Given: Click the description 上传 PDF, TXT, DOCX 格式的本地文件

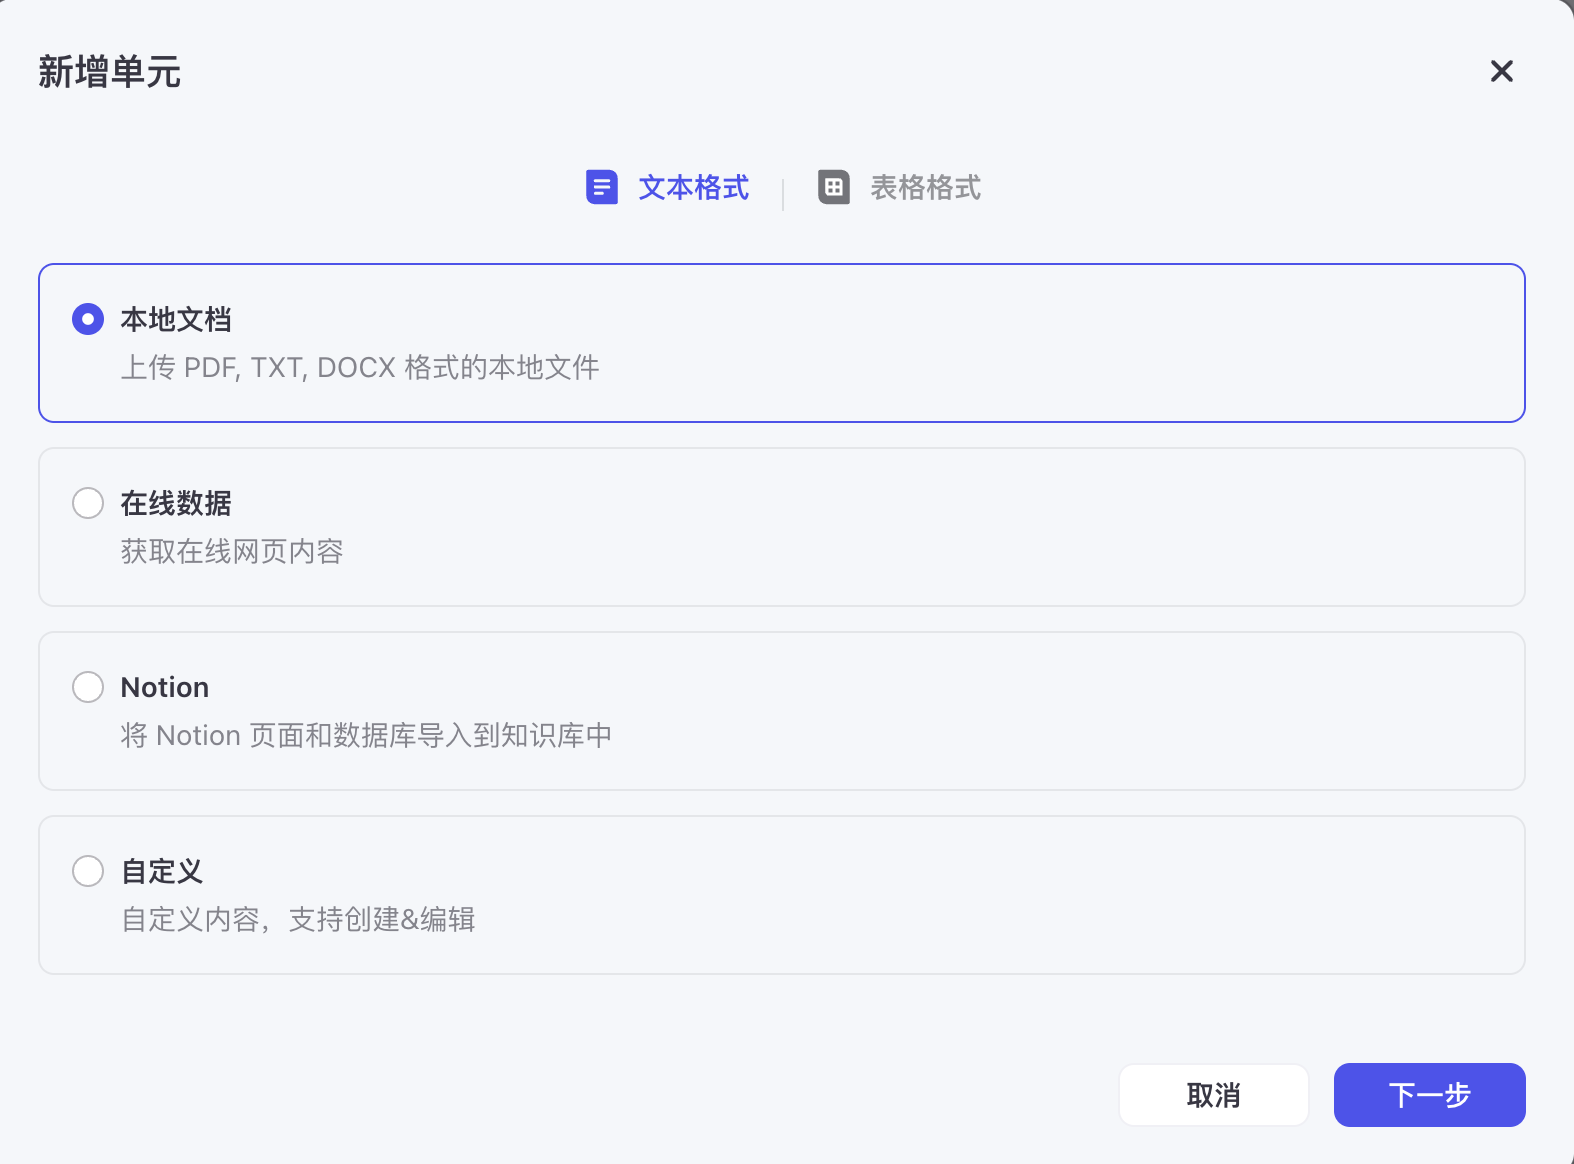Looking at the screenshot, I should coord(360,368).
